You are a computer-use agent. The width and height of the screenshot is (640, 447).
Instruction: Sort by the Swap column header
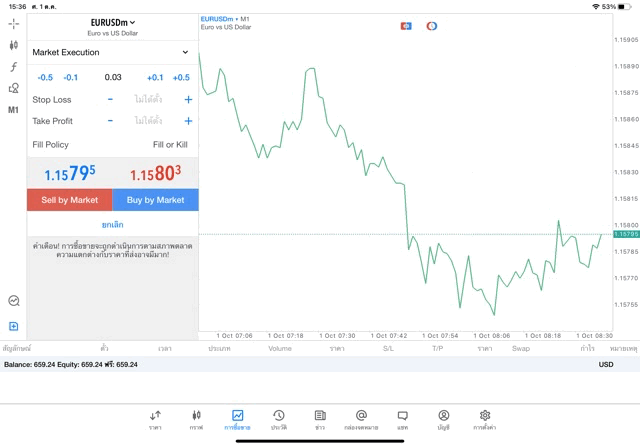(x=521, y=348)
